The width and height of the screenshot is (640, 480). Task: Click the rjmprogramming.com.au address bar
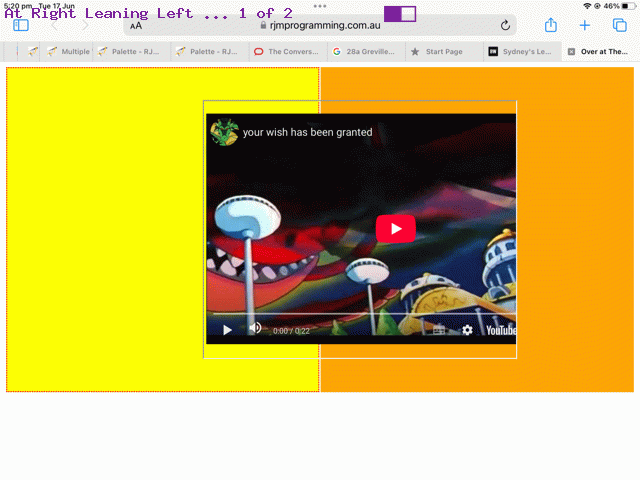[x=320, y=26]
